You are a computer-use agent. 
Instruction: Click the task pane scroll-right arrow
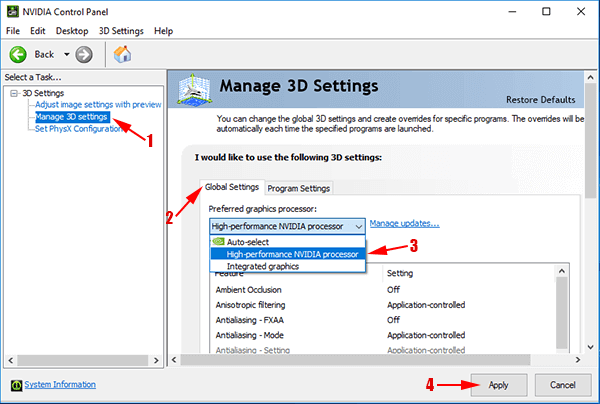156,360
